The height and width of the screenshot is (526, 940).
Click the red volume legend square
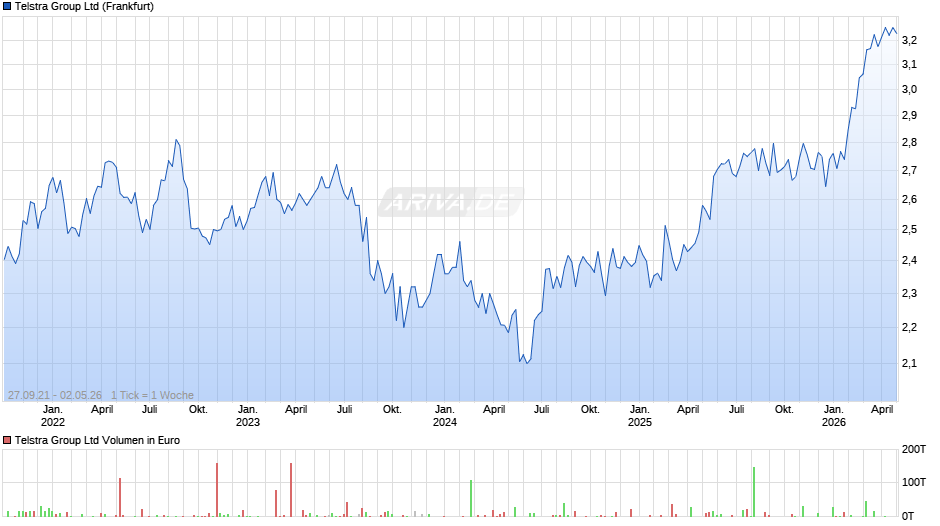point(7,440)
